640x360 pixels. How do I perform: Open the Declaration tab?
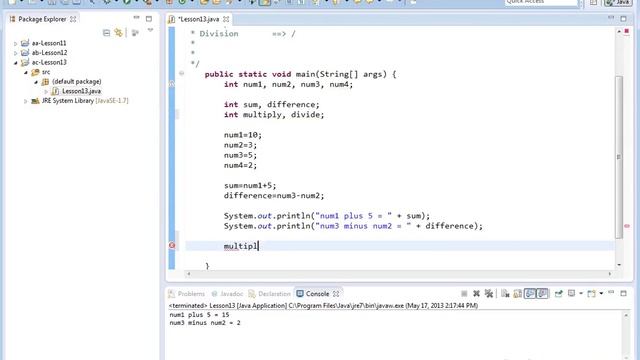[269, 294]
